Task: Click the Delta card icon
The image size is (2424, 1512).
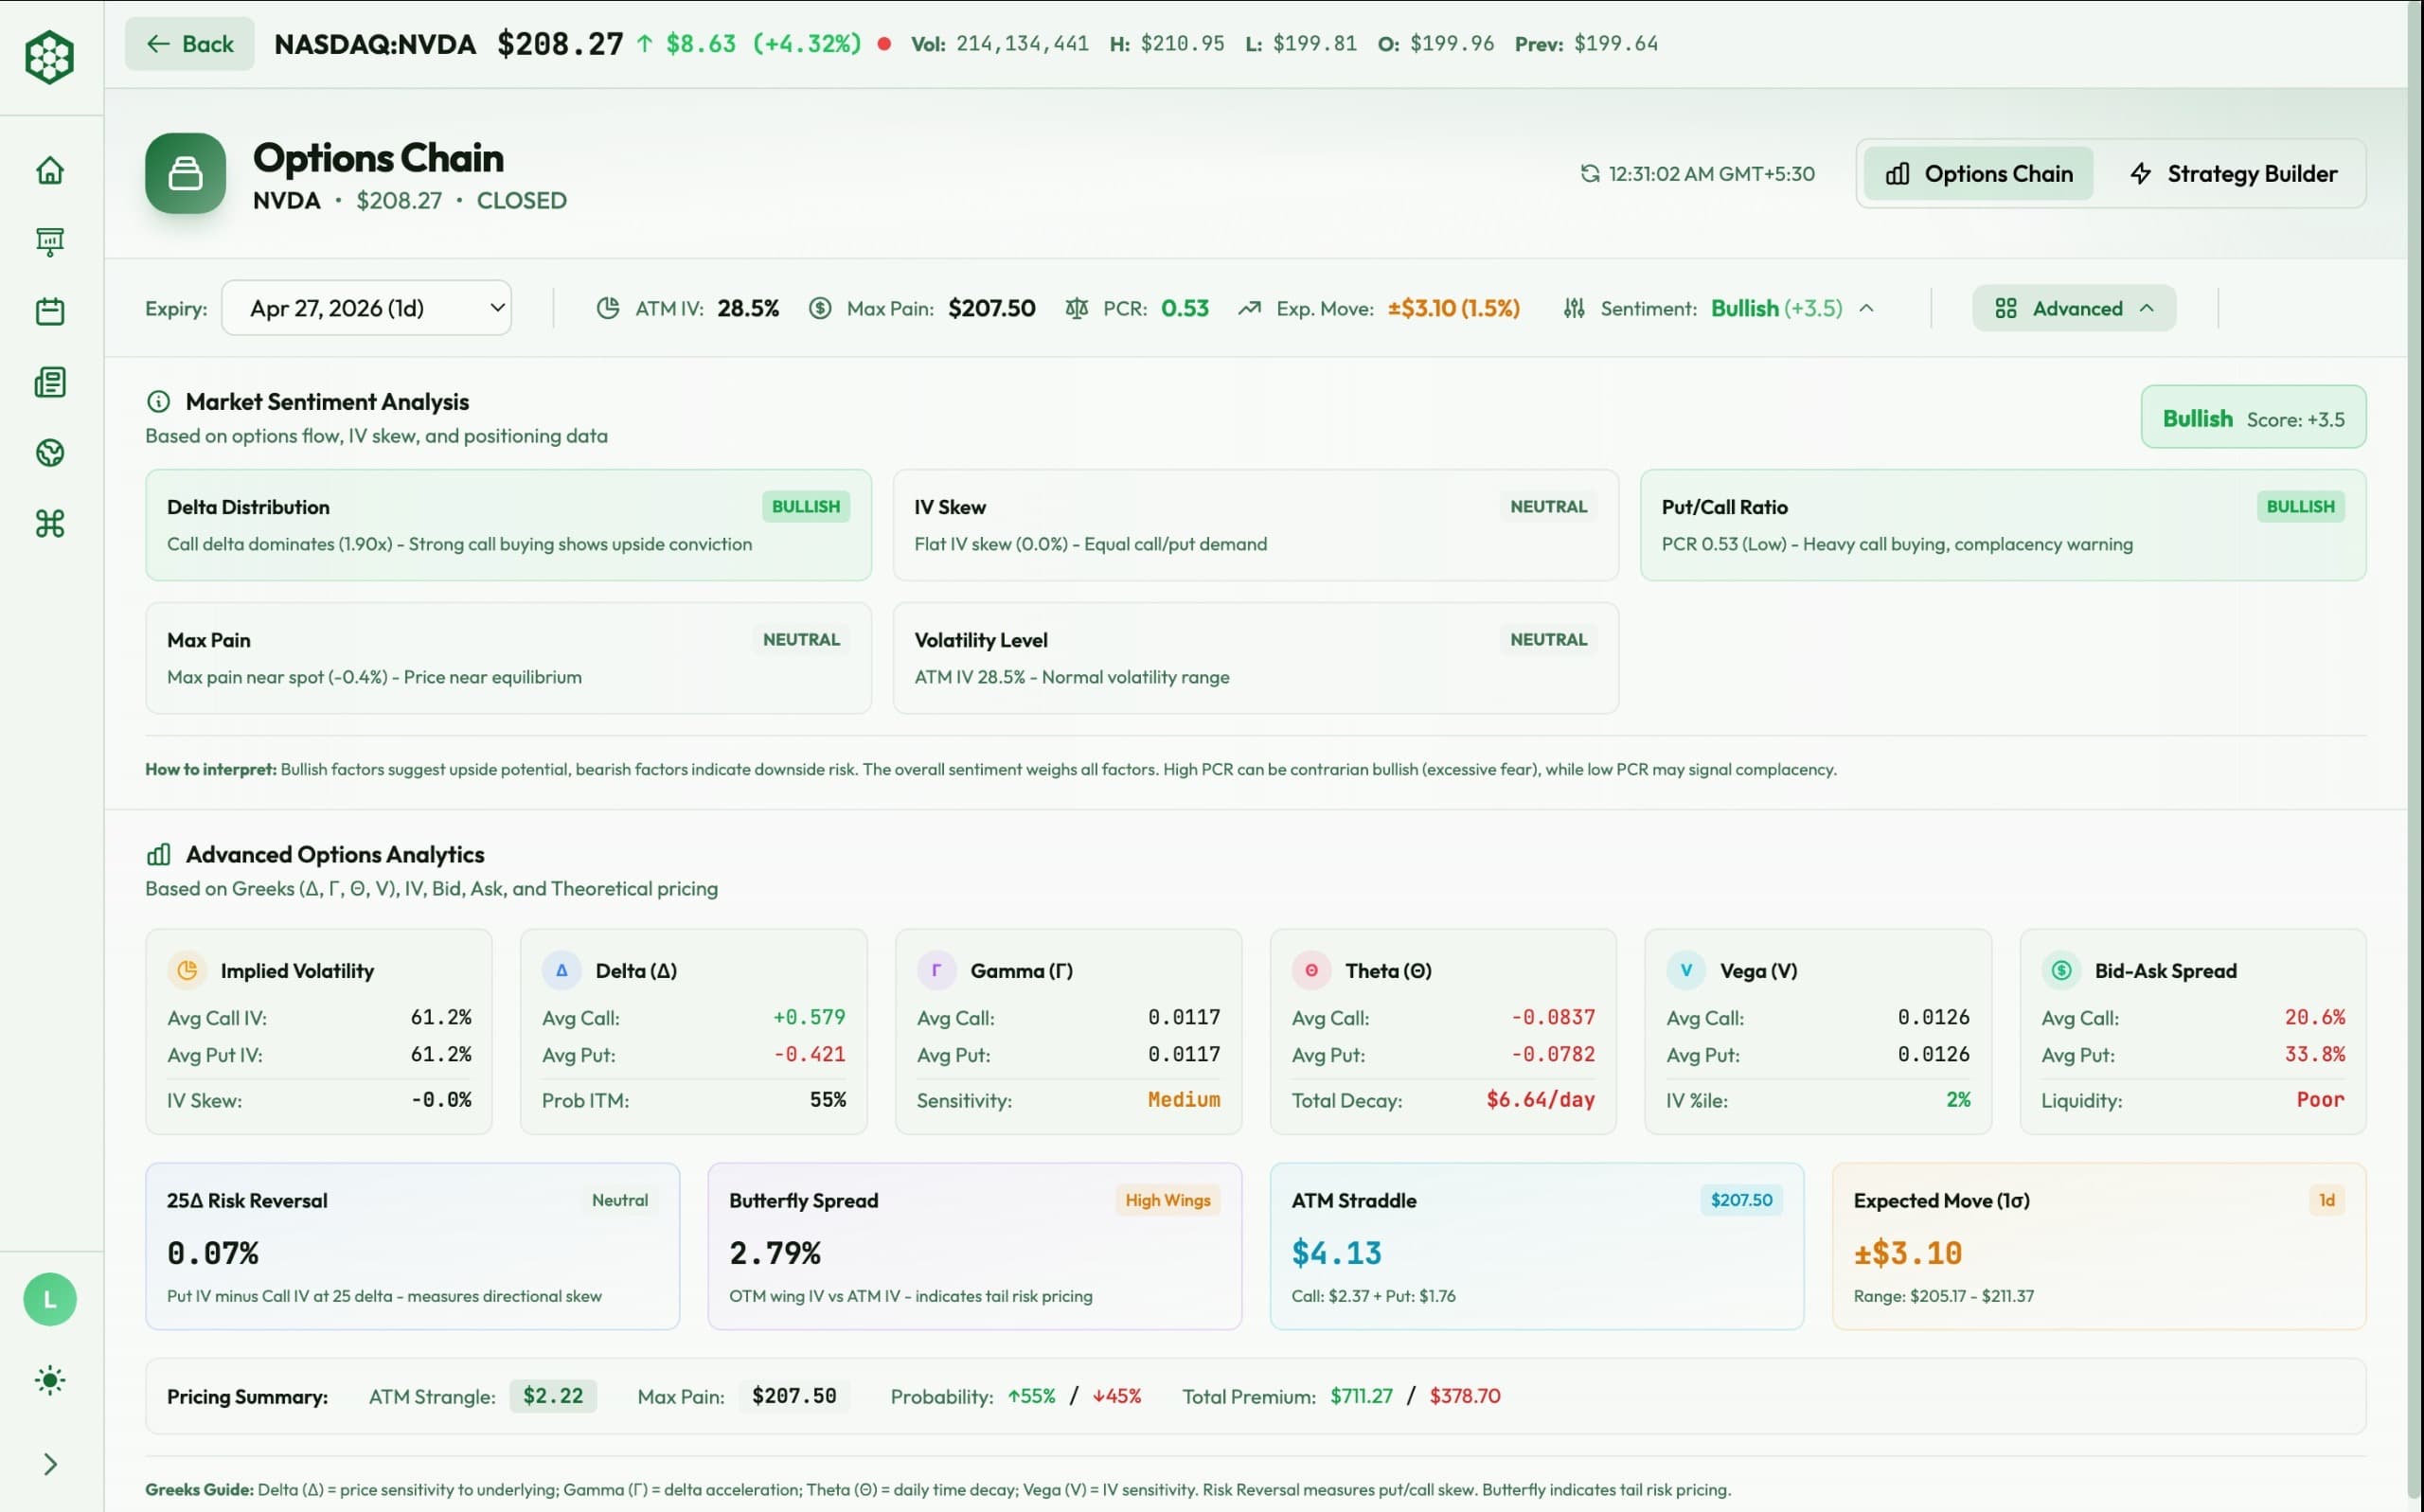Action: point(561,970)
